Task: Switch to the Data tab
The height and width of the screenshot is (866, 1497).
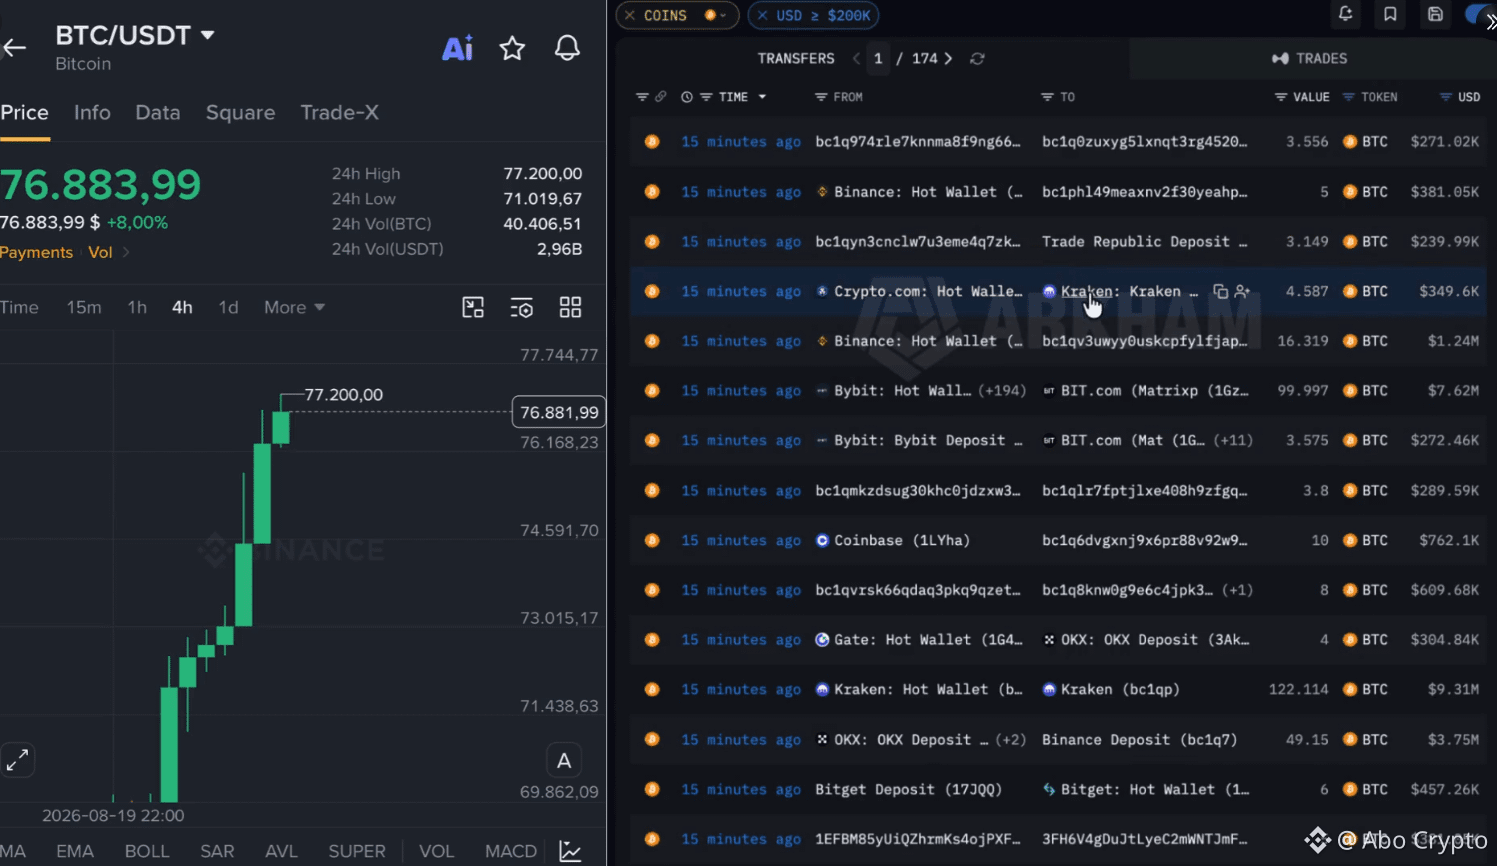Action: pyautogui.click(x=158, y=112)
